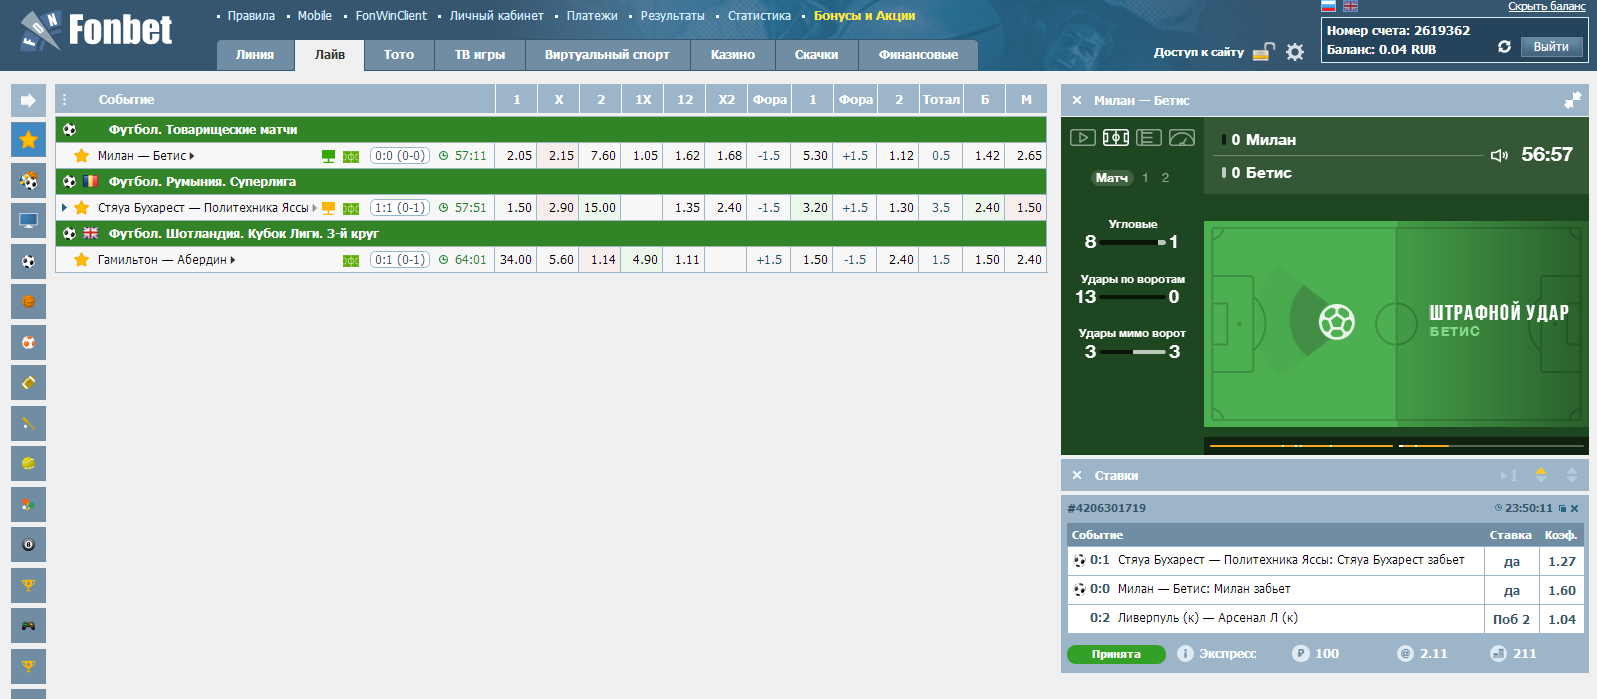Open the event column options menu
This screenshot has width=1597, height=699.
(65, 100)
